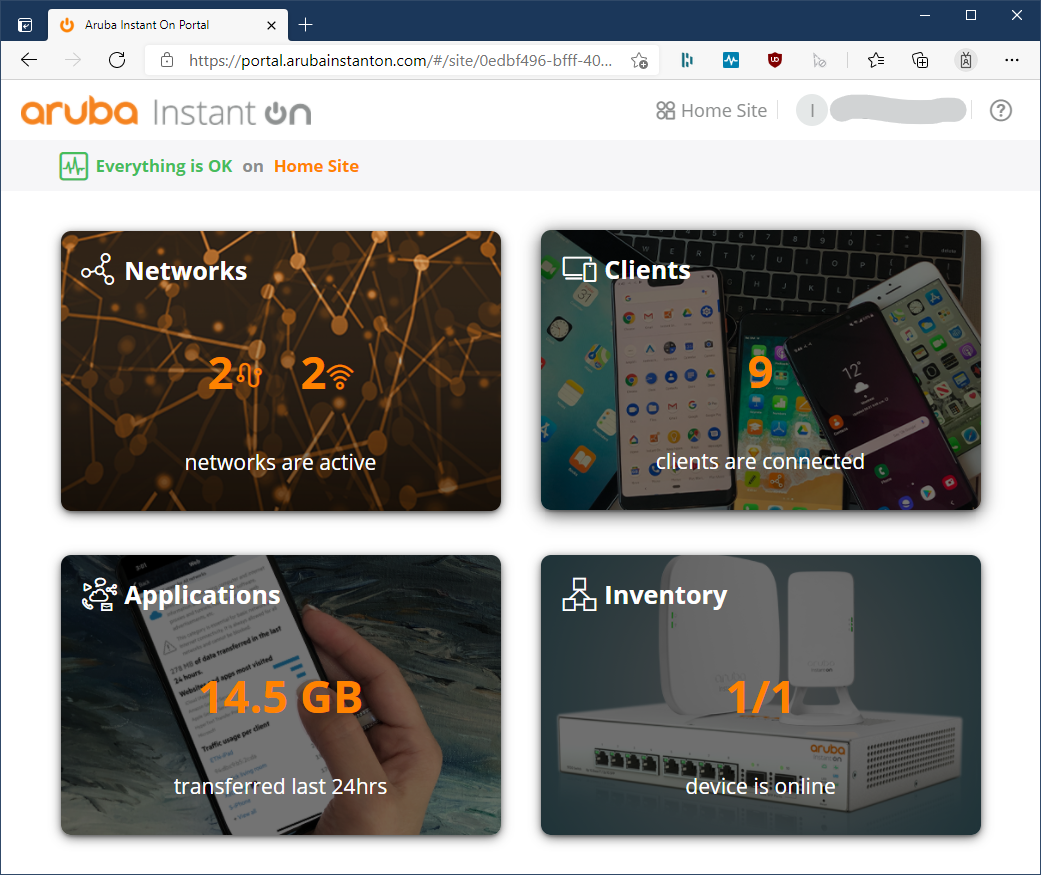Image resolution: width=1041 pixels, height=875 pixels.
Task: Open the Home Site orange link
Action: [316, 166]
